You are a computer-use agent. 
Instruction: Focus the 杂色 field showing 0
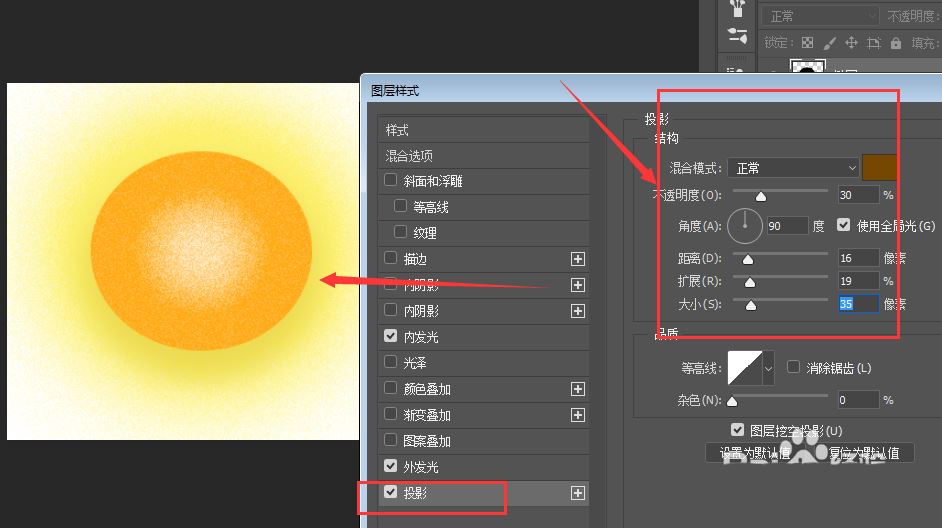(x=858, y=399)
